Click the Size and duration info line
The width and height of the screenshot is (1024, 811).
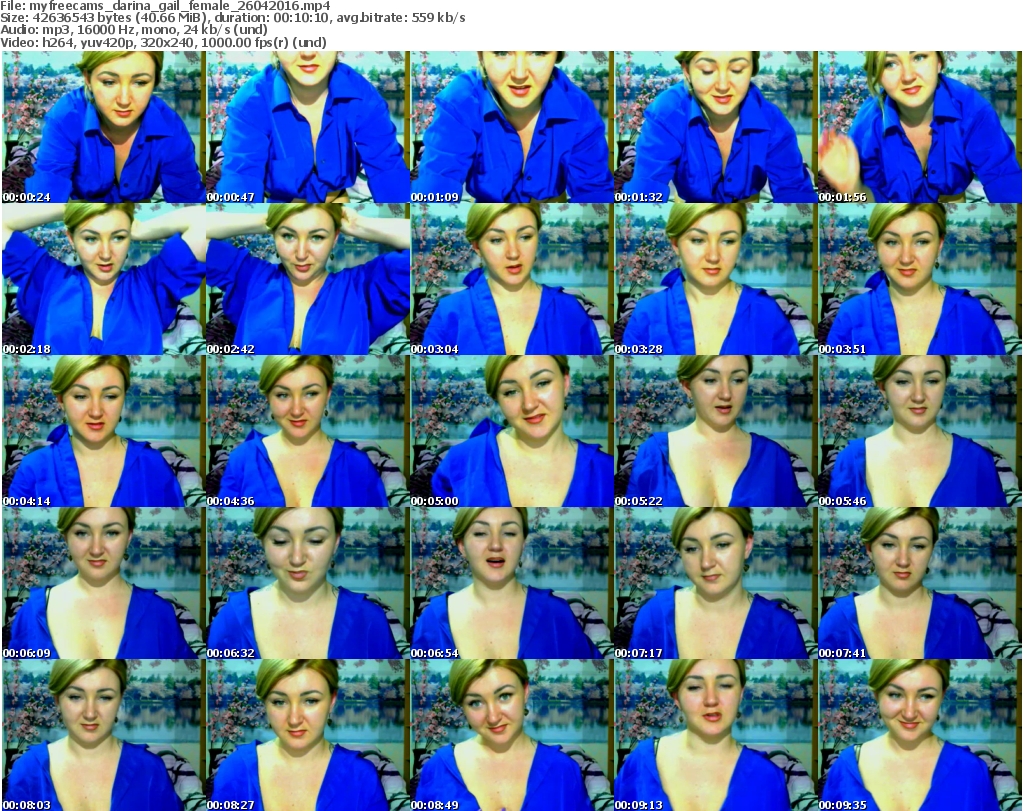(x=232, y=18)
